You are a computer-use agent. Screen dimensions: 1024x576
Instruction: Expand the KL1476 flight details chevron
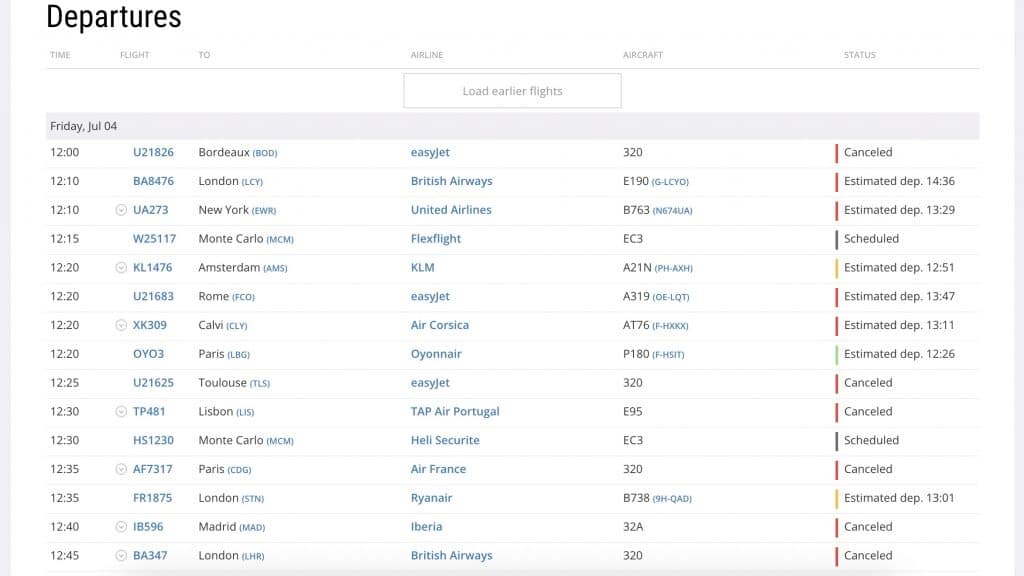coord(121,268)
